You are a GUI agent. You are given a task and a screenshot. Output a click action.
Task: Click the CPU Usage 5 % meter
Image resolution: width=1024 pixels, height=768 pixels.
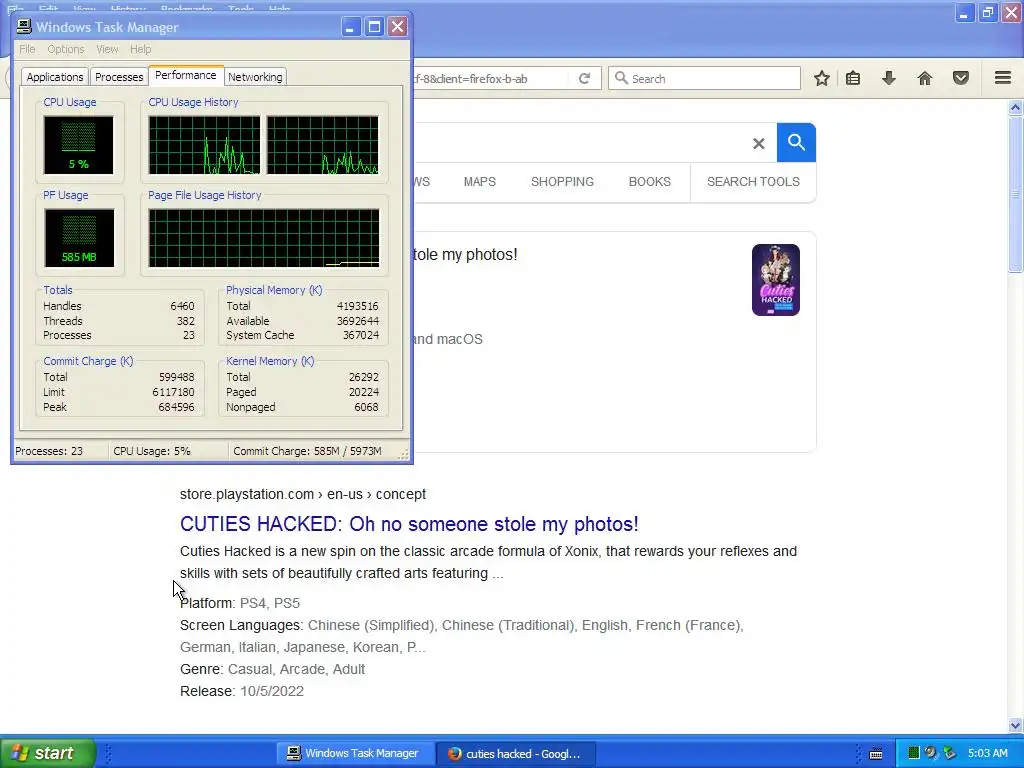tap(78, 145)
